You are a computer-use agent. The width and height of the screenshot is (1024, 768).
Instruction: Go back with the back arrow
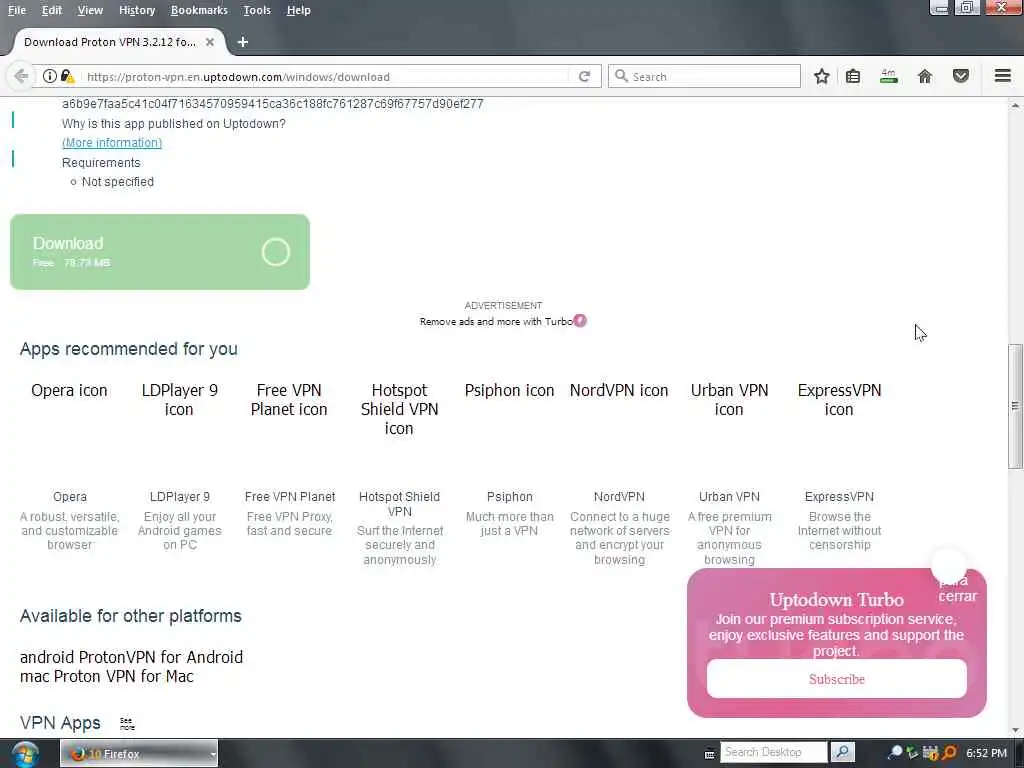coord(21,76)
